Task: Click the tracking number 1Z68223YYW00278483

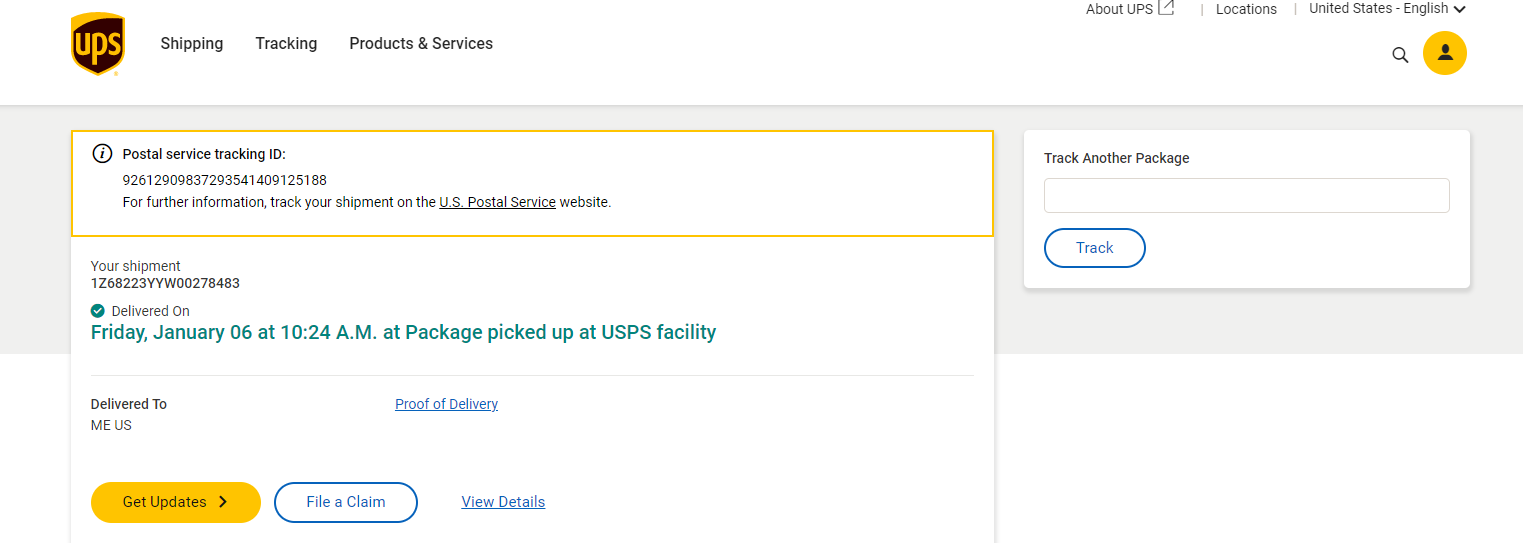Action: pos(165,283)
